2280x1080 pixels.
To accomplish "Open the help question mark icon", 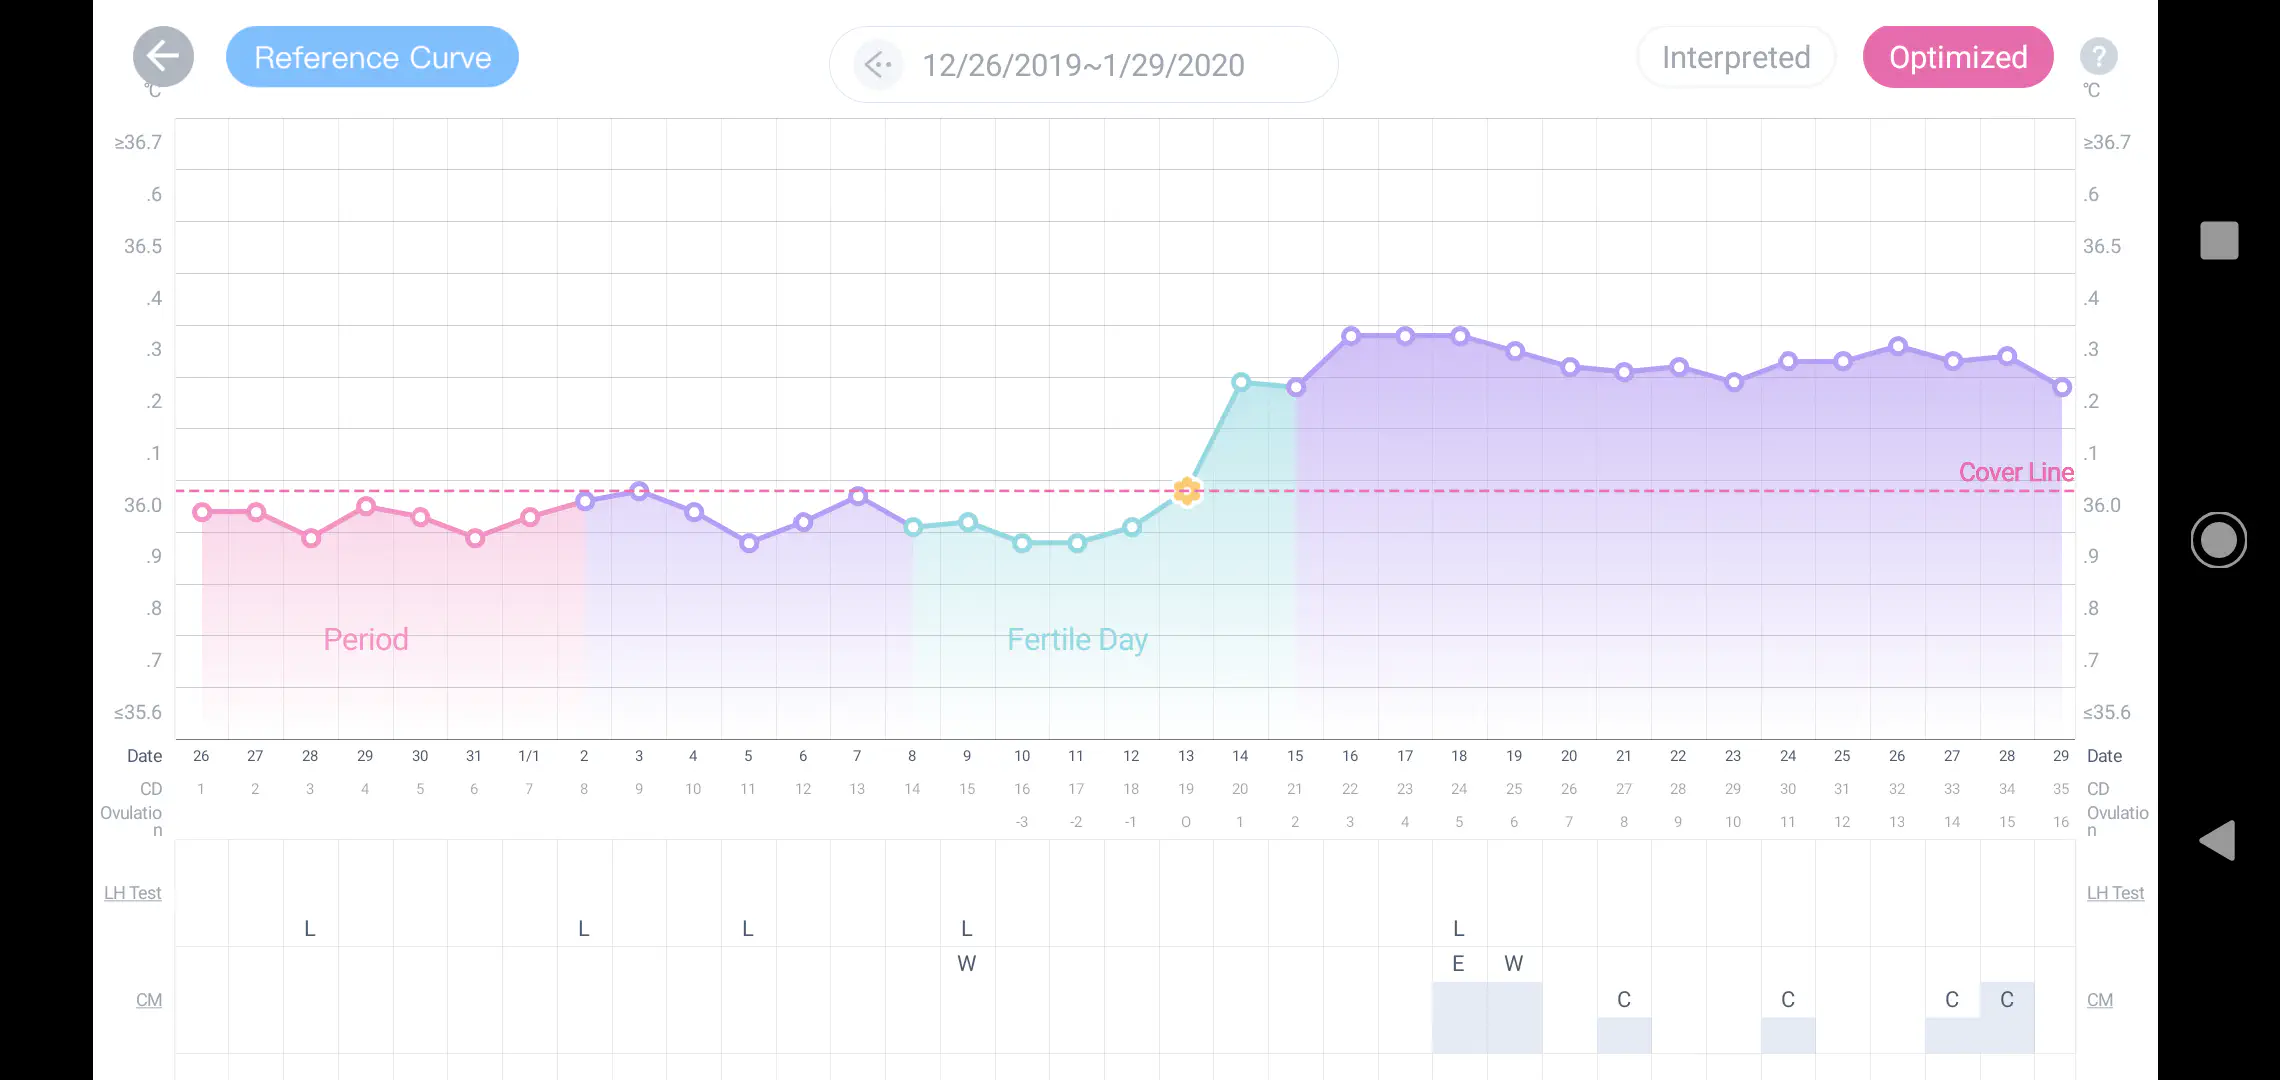I will coord(2098,57).
